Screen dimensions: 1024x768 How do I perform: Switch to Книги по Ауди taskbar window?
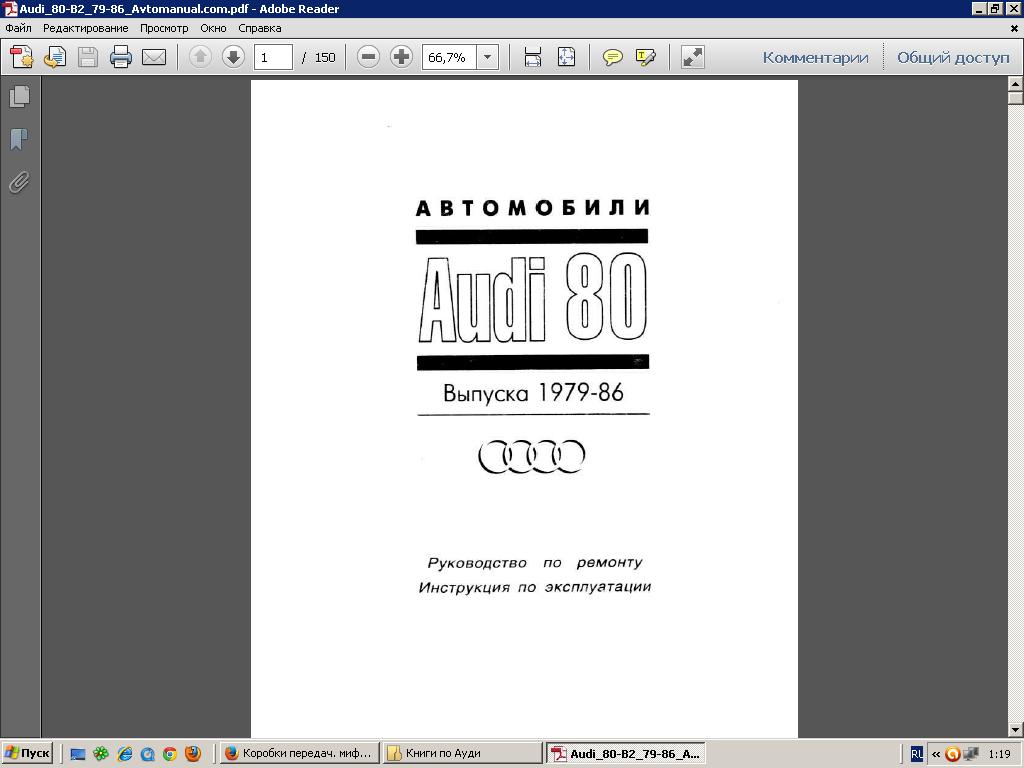pyautogui.click(x=461, y=754)
